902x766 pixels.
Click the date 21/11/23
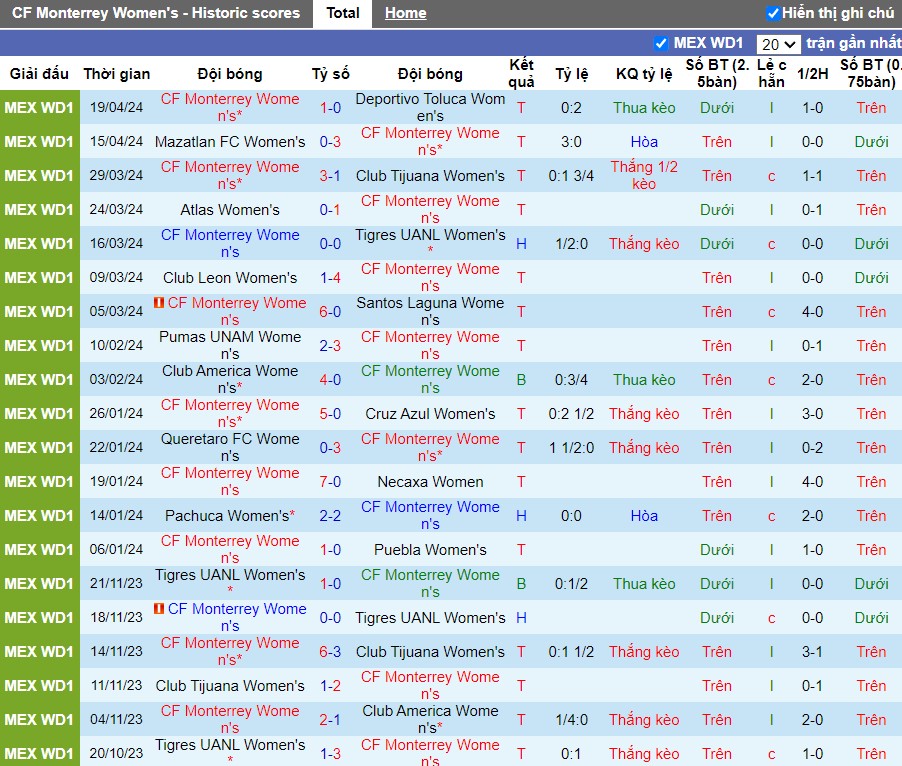[116, 583]
